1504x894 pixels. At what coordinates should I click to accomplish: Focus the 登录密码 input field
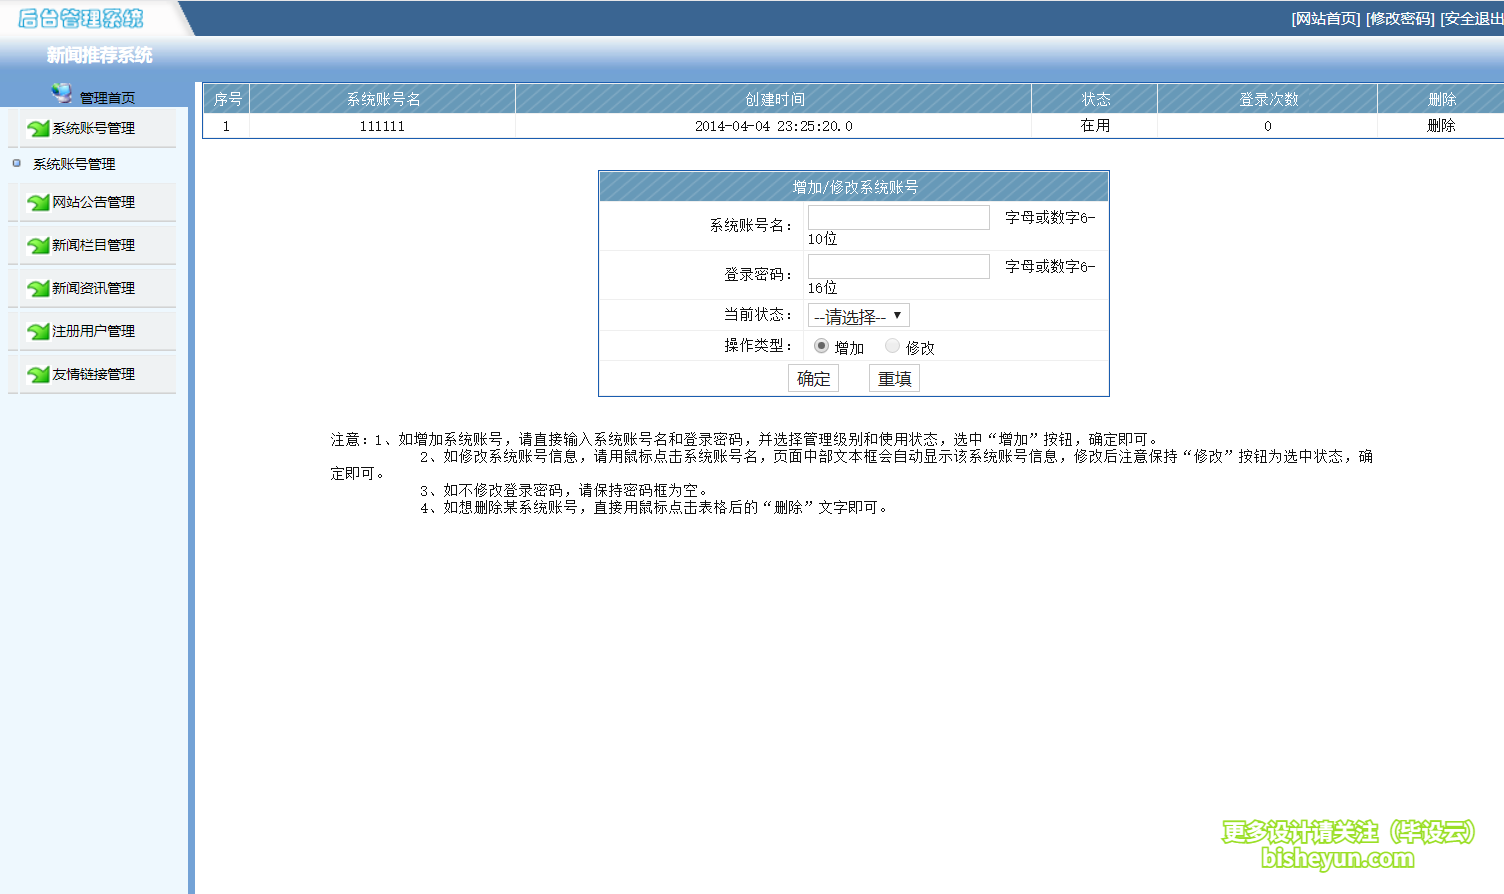pyautogui.click(x=898, y=266)
